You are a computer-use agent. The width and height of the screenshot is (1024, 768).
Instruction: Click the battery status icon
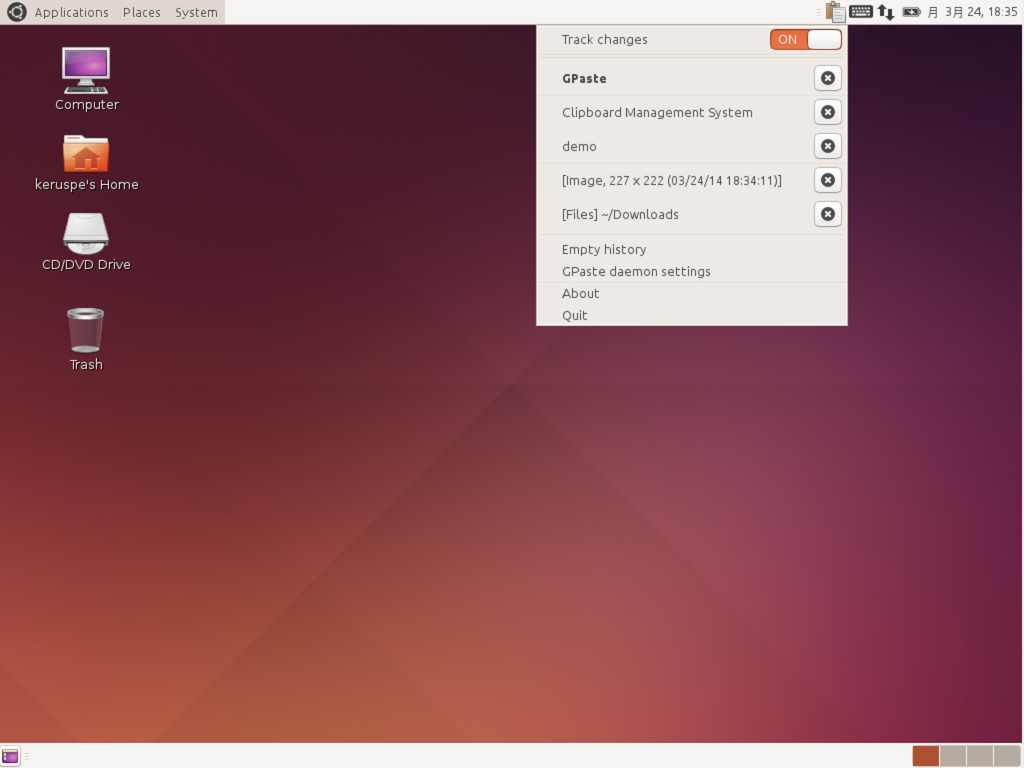coord(912,12)
